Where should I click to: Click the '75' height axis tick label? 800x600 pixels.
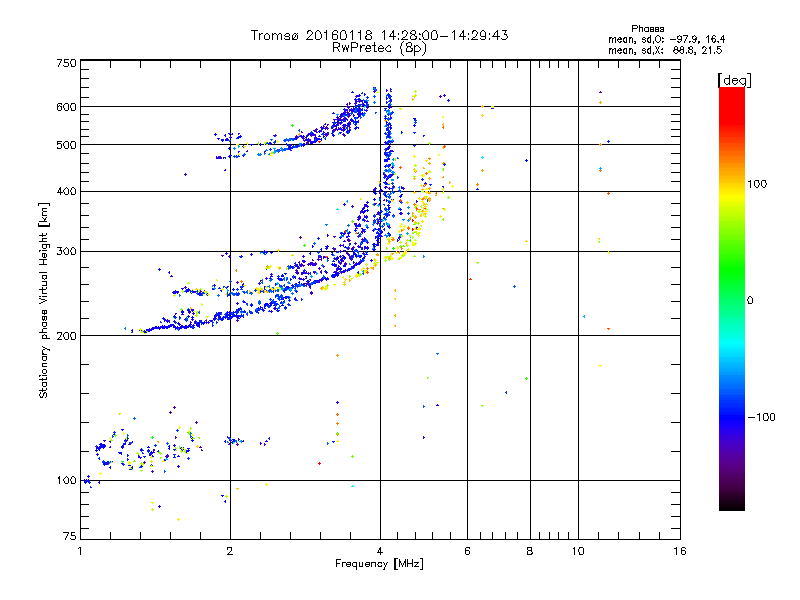click(x=70, y=536)
